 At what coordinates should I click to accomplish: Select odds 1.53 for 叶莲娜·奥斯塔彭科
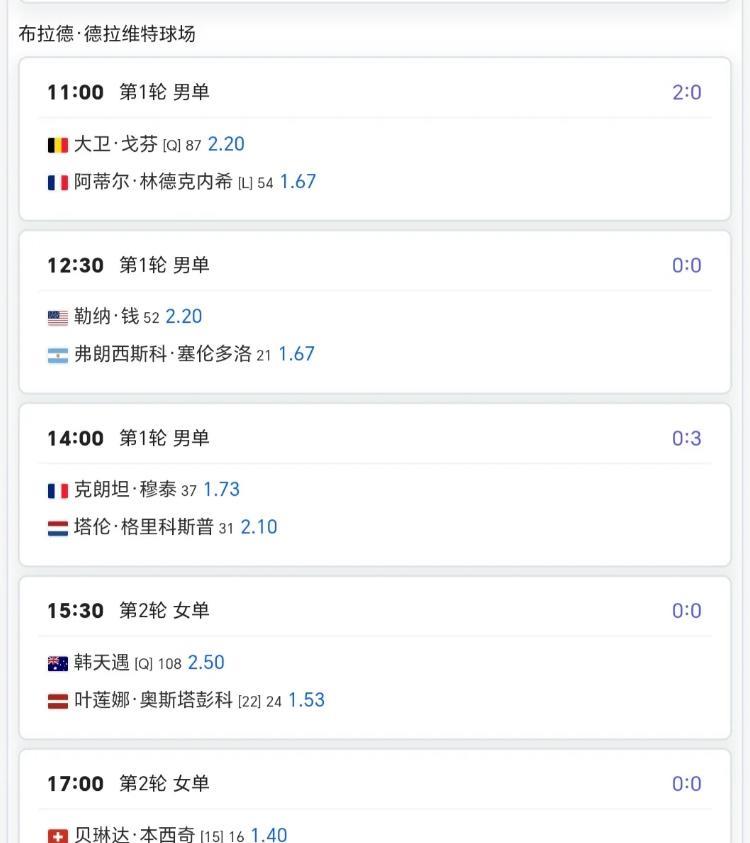306,700
